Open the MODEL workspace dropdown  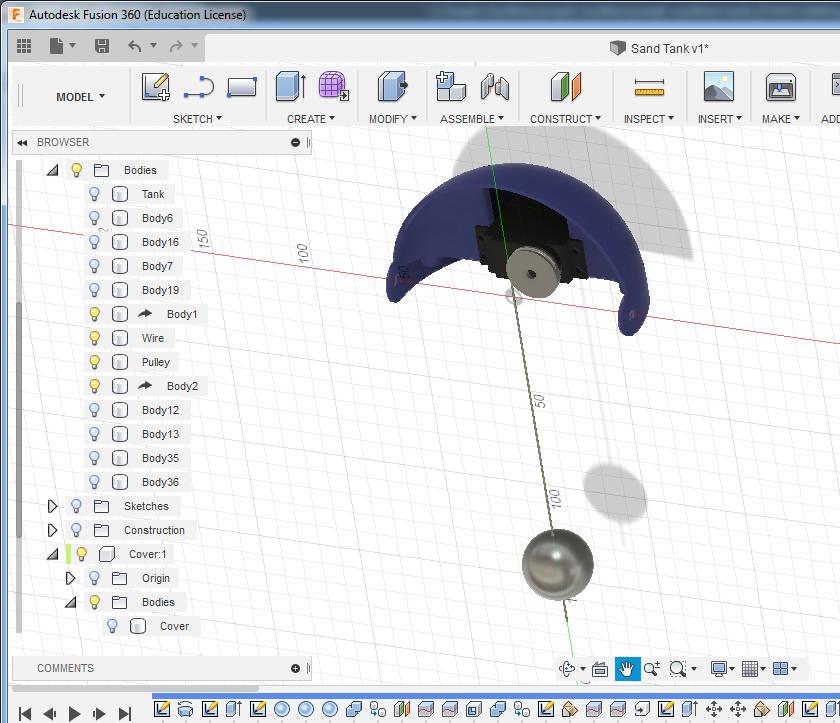(80, 97)
